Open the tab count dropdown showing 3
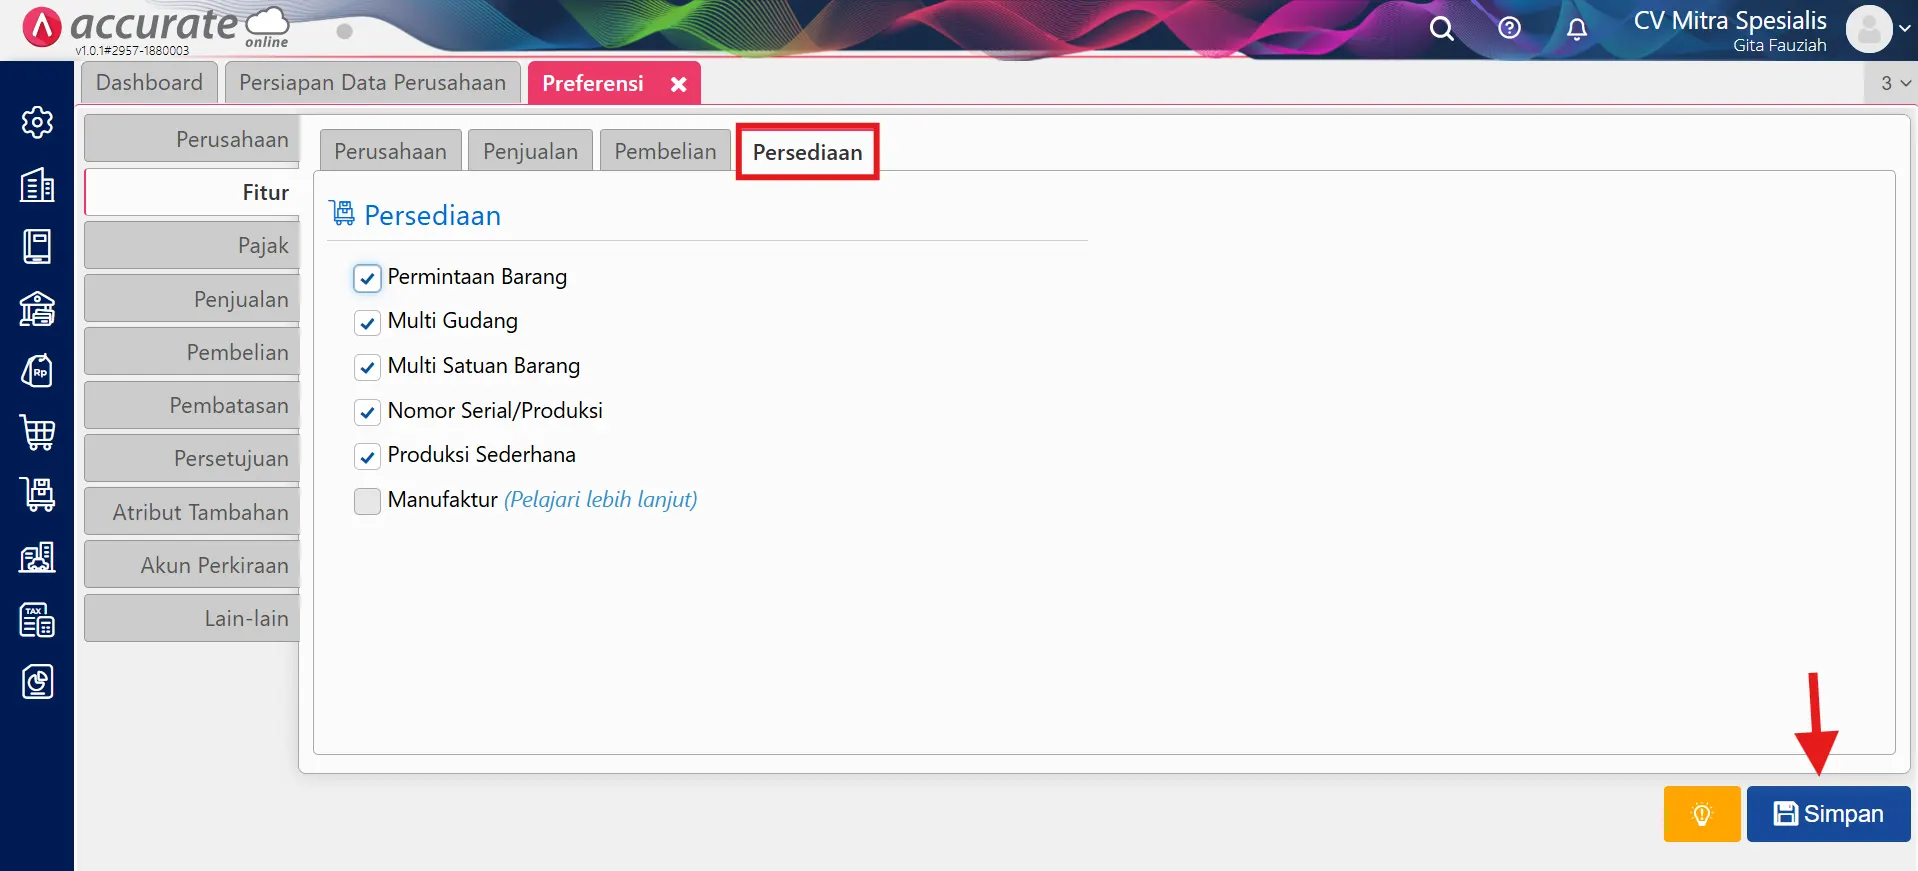The height and width of the screenshot is (871, 1918). [x=1894, y=83]
